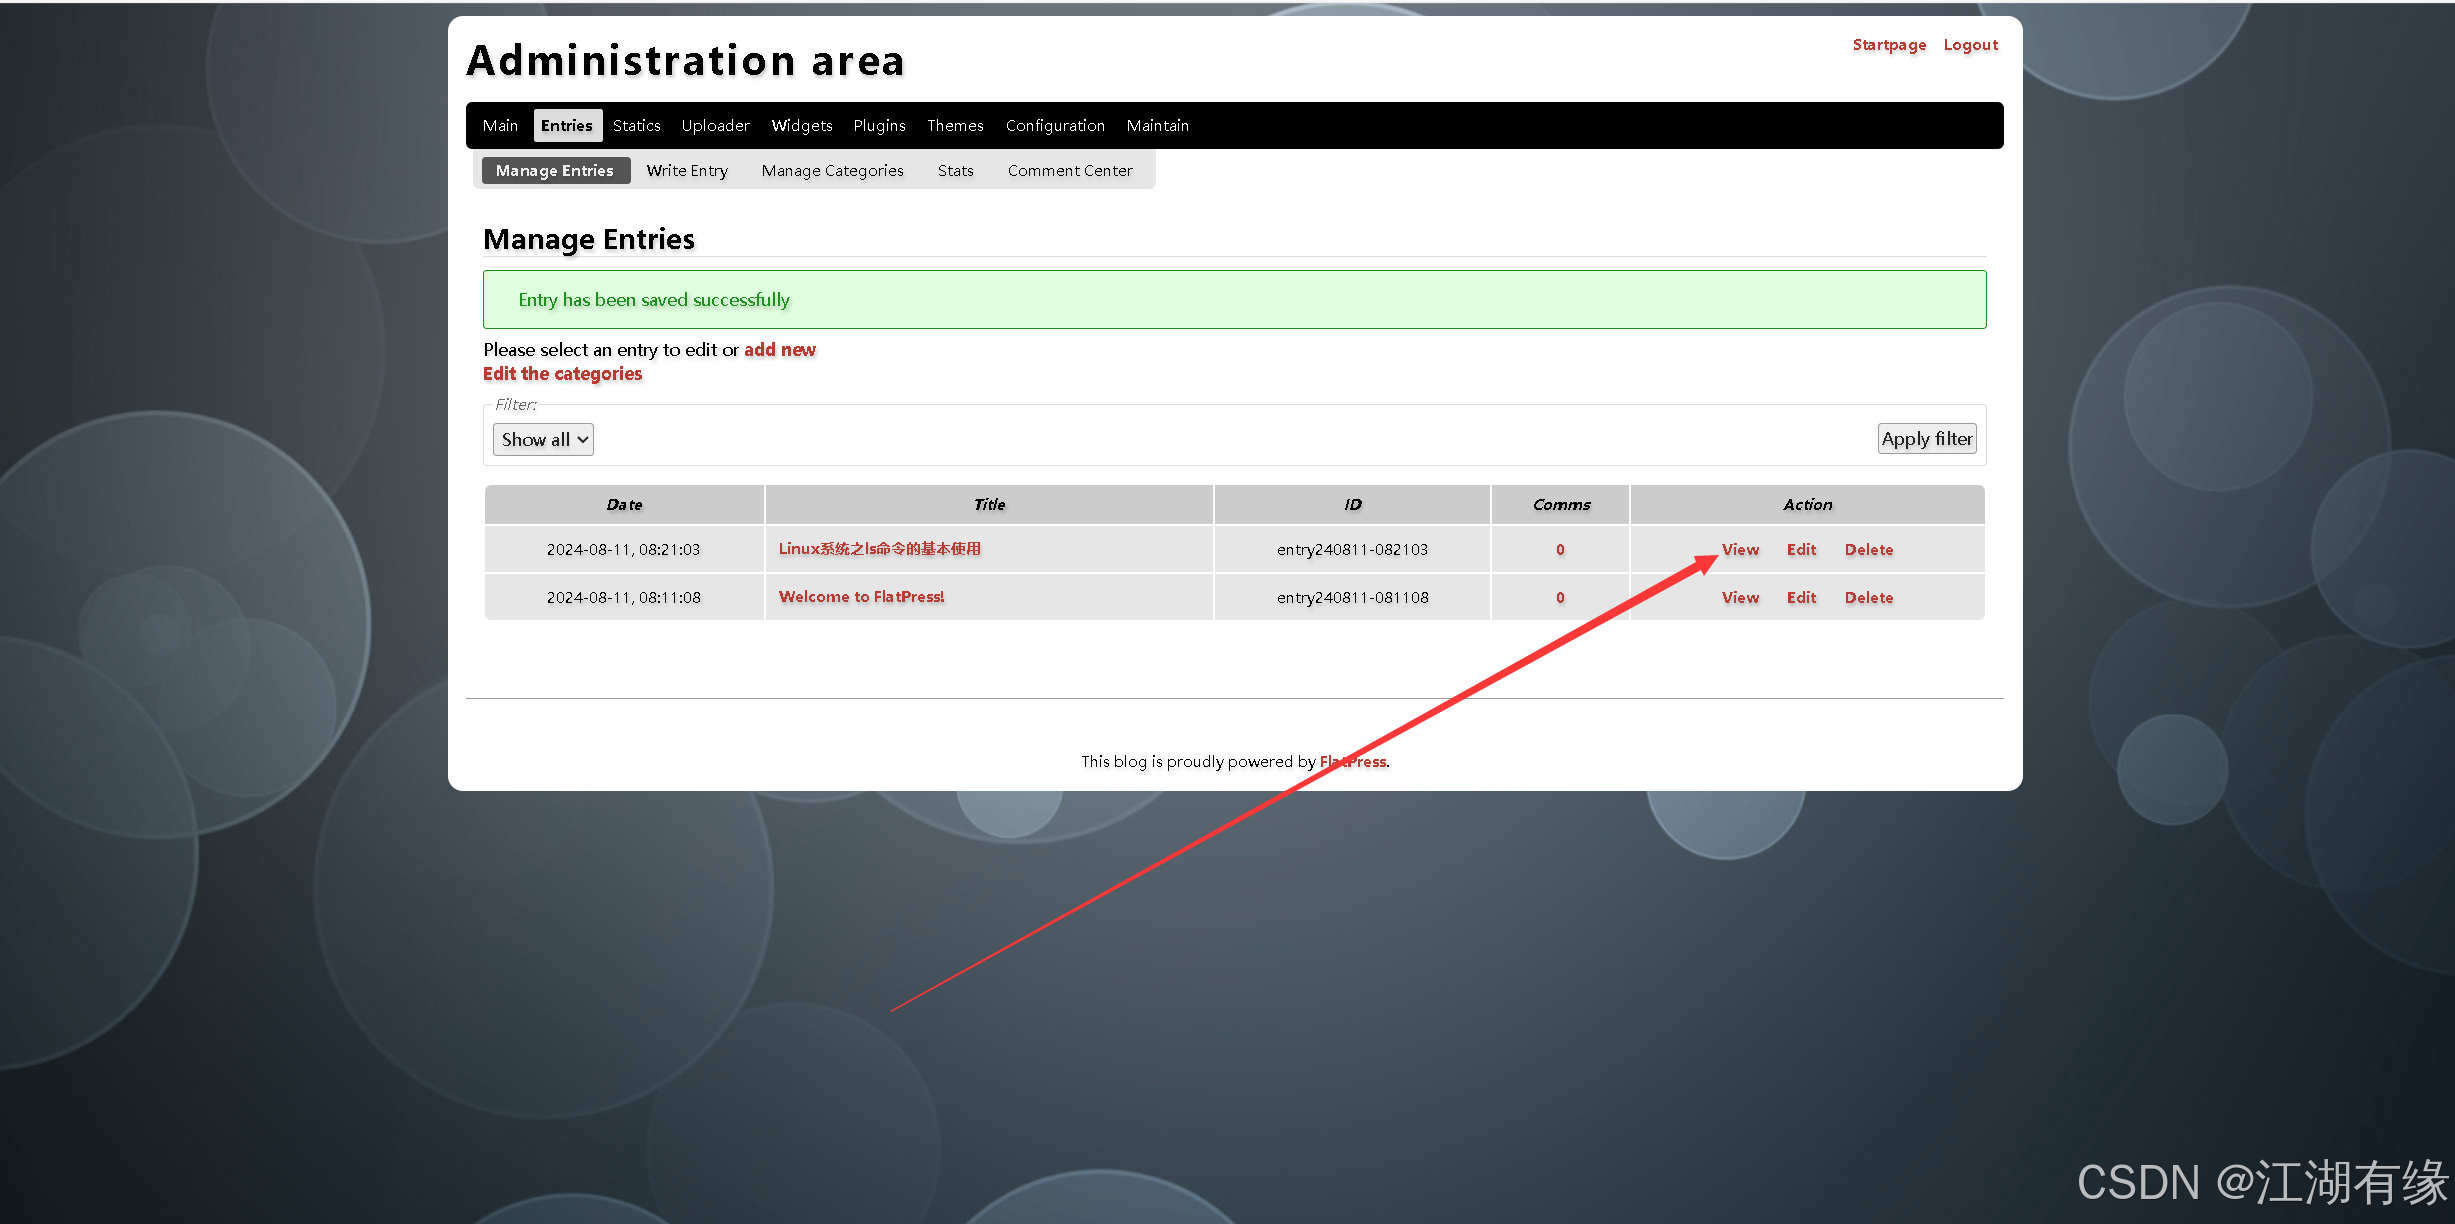Switch to the Statics tab

(x=636, y=126)
